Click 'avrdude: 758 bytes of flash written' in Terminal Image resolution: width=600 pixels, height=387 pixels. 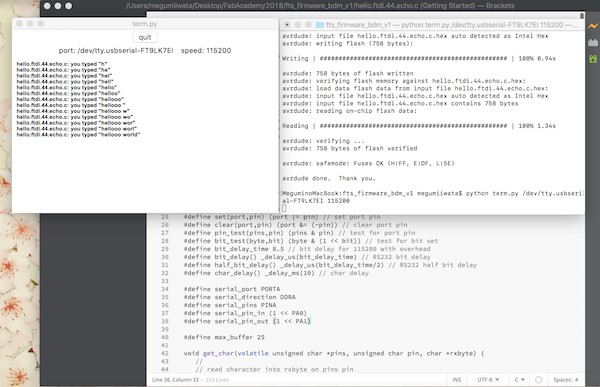point(347,73)
